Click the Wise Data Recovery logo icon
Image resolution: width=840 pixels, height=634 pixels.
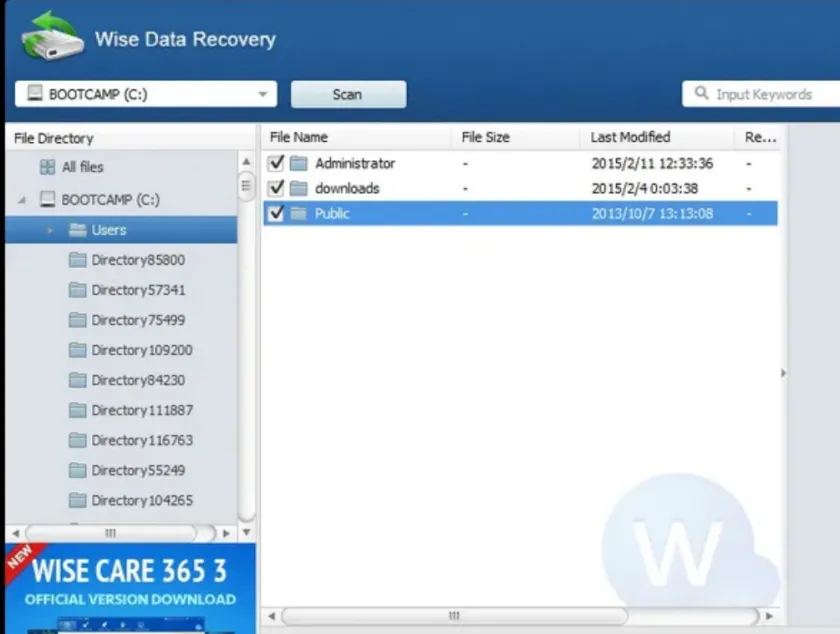(x=52, y=37)
